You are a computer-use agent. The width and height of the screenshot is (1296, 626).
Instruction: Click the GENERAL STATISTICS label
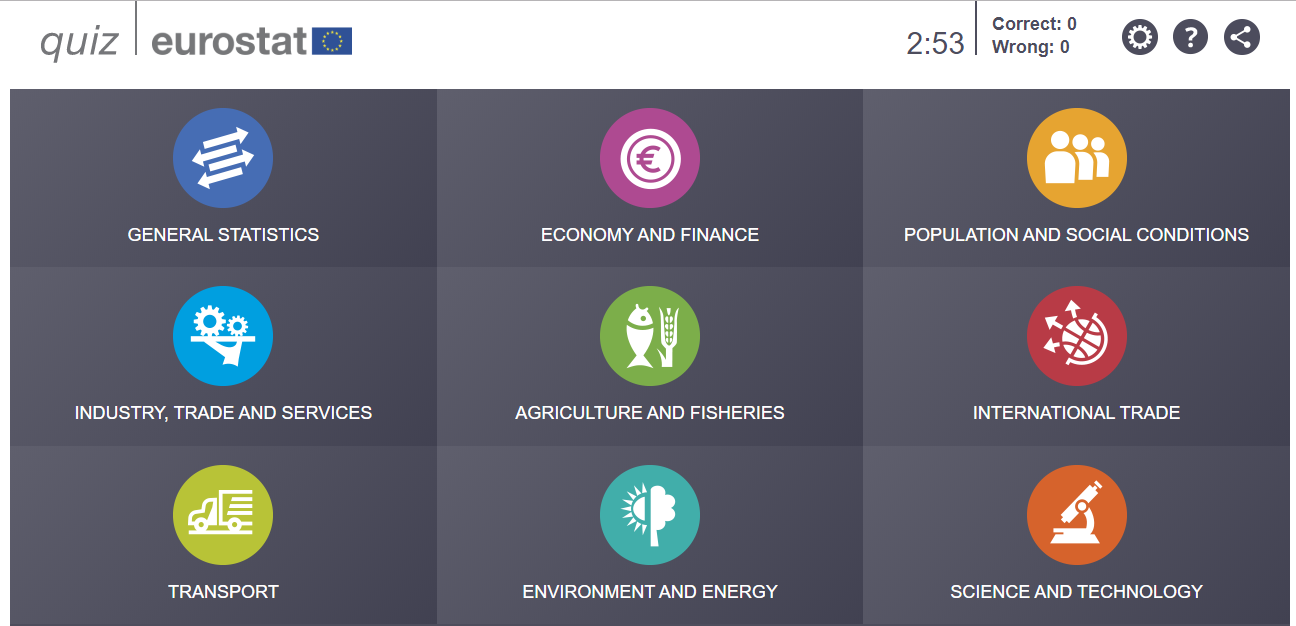click(x=223, y=235)
